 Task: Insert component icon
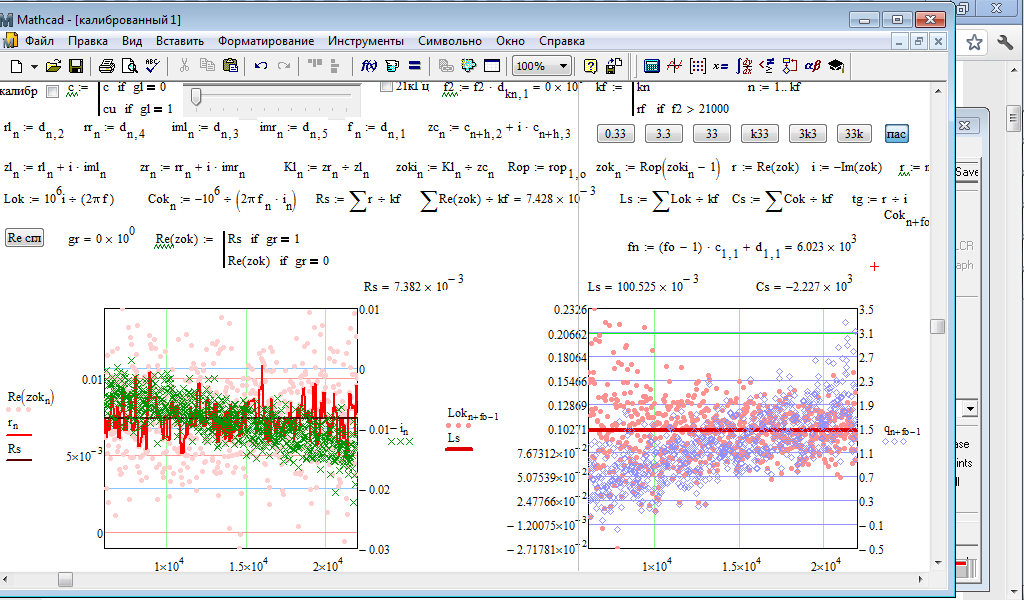pyautogui.click(x=468, y=66)
